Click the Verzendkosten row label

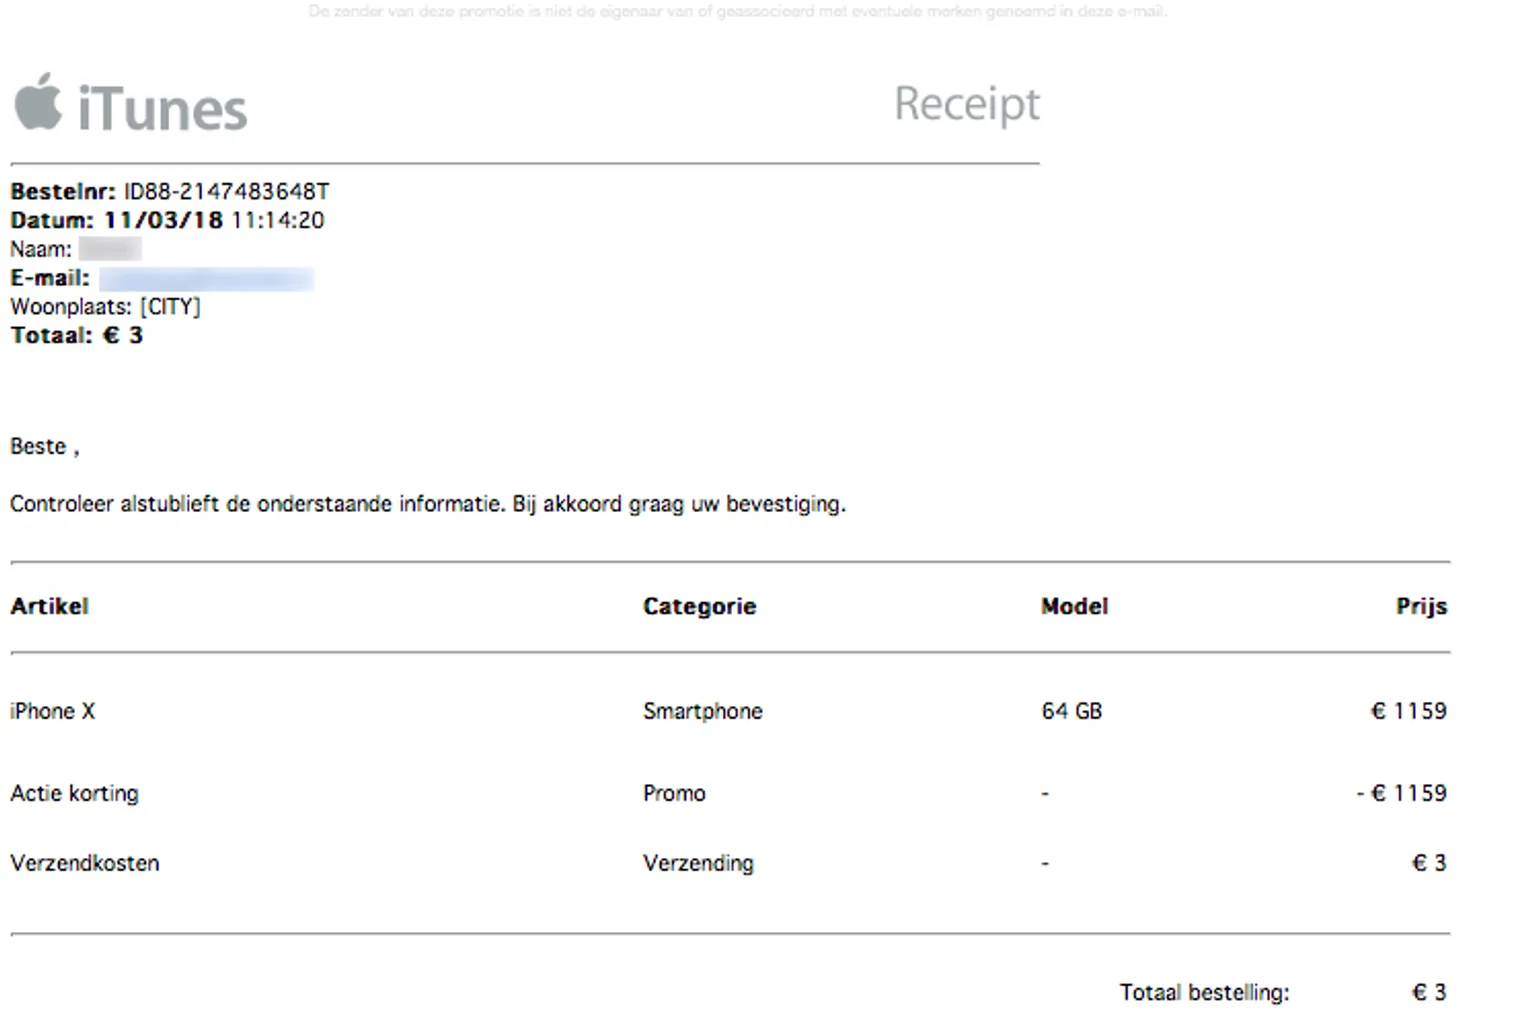(85, 863)
